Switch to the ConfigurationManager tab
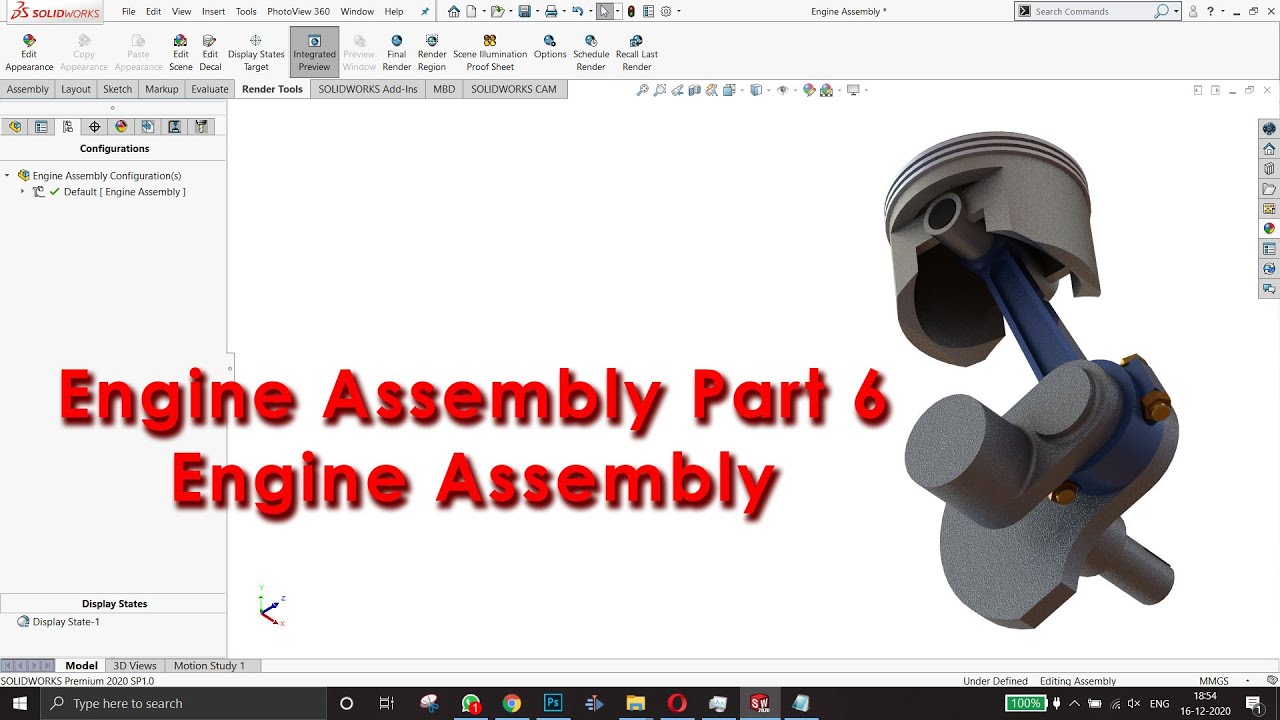 tap(68, 126)
